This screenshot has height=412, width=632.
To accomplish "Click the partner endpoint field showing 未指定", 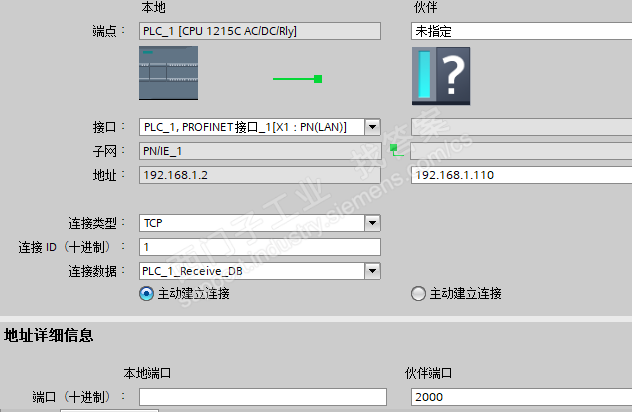I will pyautogui.click(x=522, y=31).
